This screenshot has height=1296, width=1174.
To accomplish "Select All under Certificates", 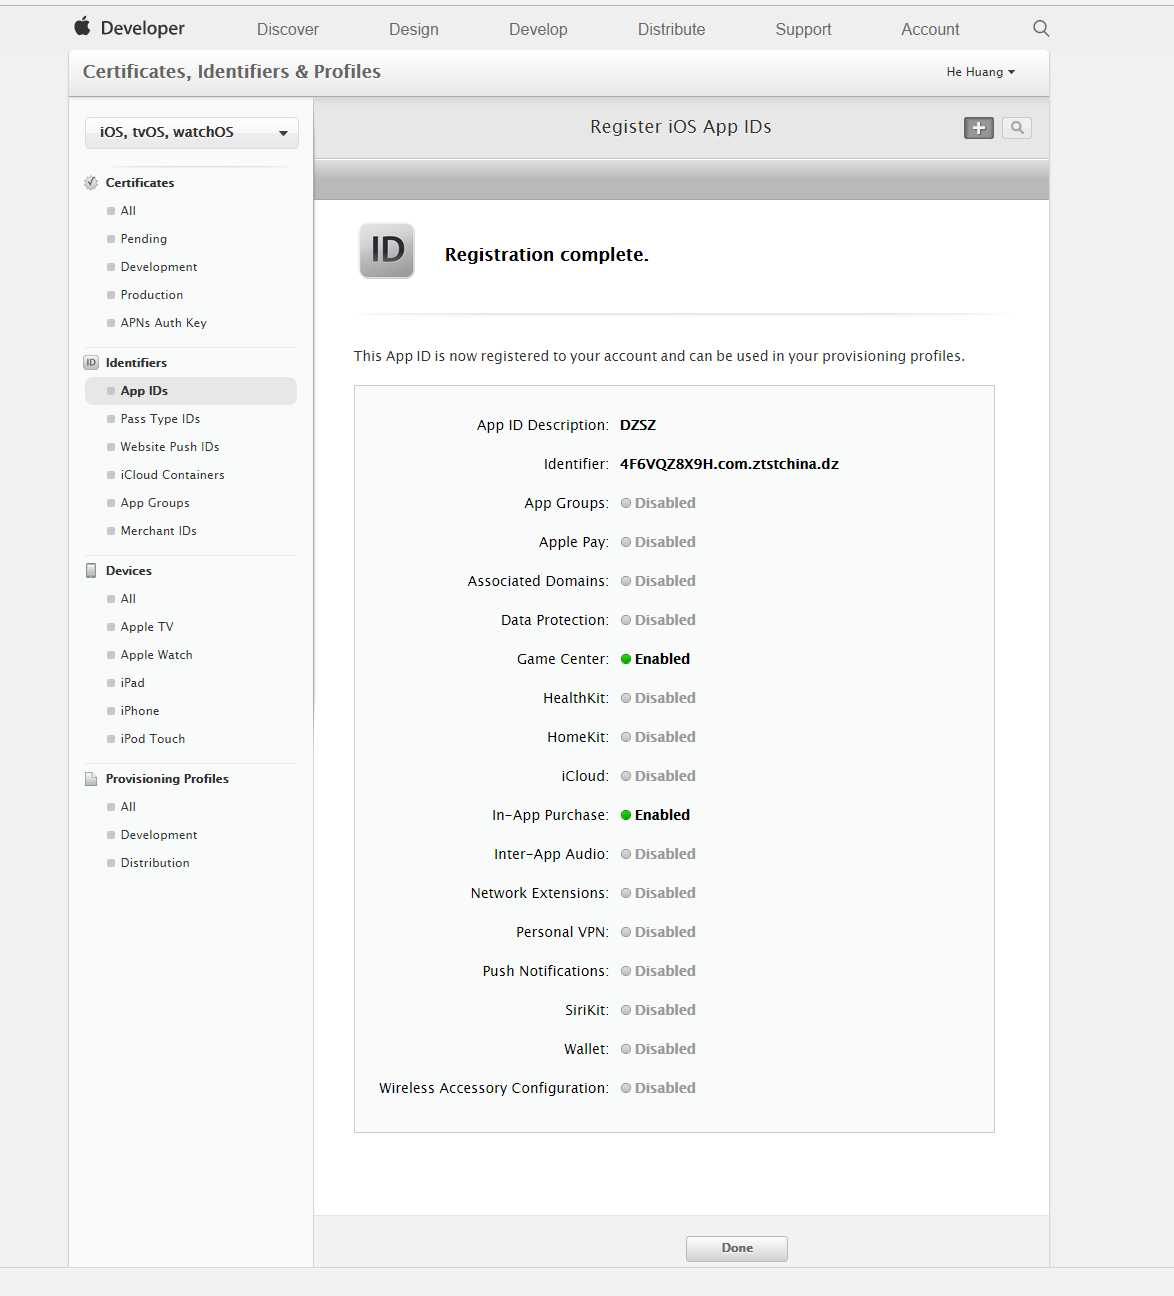I will coord(128,211).
